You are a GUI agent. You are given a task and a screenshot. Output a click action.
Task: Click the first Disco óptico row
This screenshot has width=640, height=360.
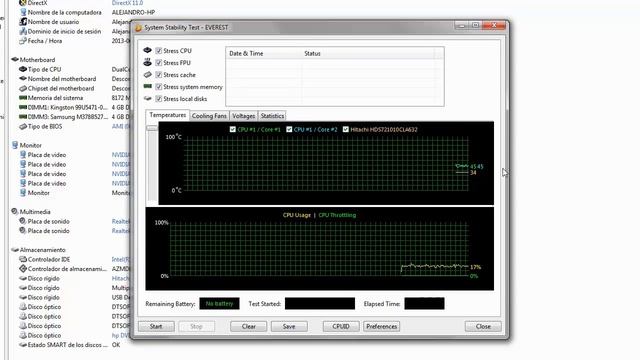(44, 307)
